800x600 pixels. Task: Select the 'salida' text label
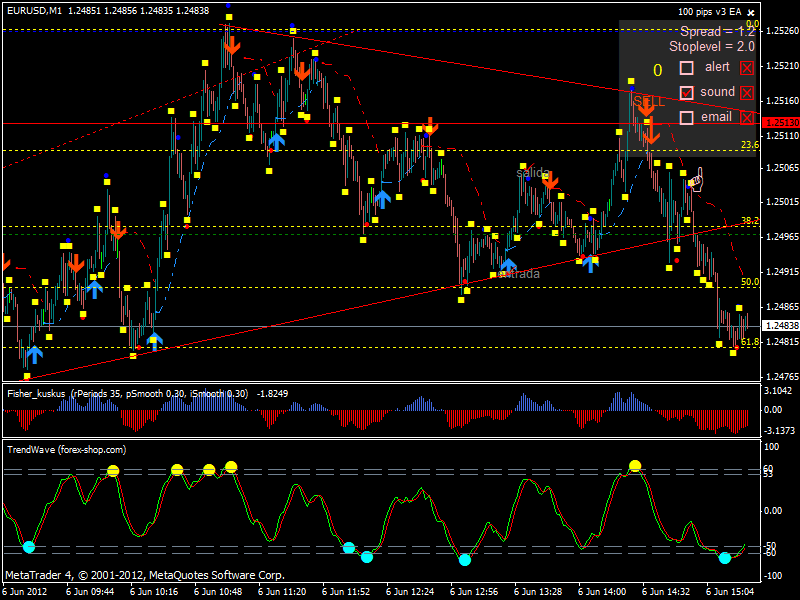tap(533, 173)
